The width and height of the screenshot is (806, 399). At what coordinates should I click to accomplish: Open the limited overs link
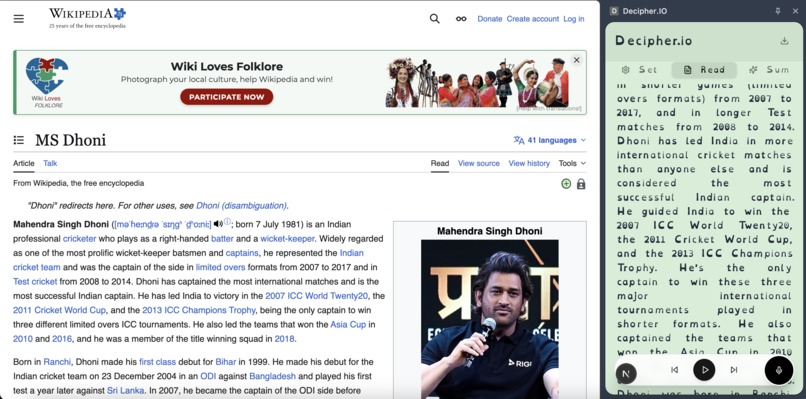click(x=221, y=267)
